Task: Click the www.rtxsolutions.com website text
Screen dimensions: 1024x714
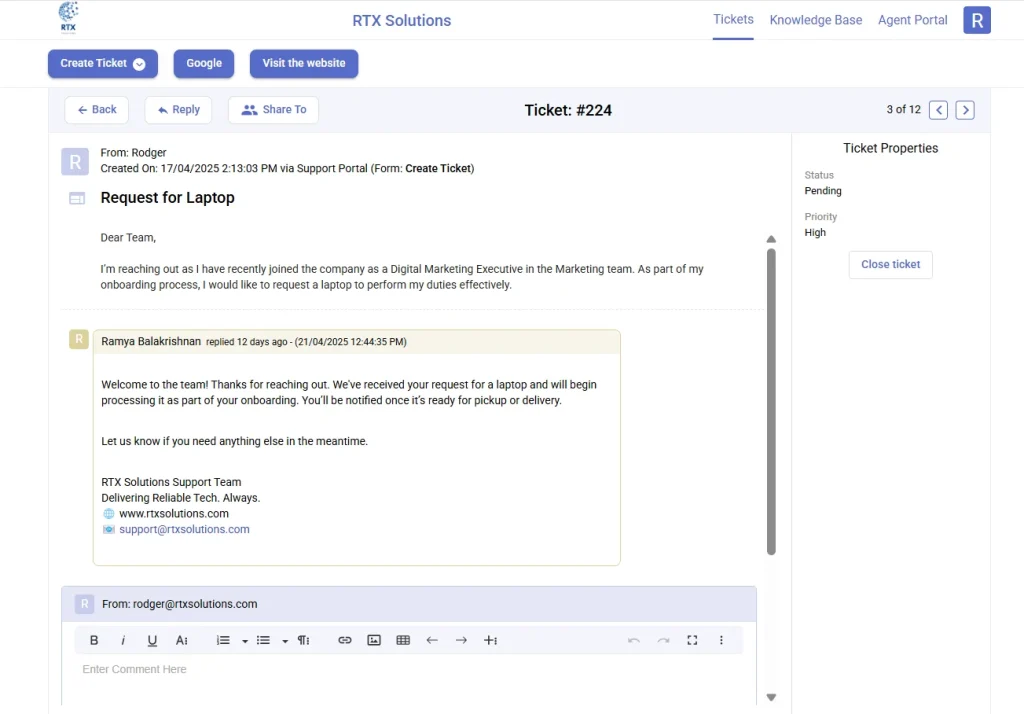Action: [x=174, y=513]
